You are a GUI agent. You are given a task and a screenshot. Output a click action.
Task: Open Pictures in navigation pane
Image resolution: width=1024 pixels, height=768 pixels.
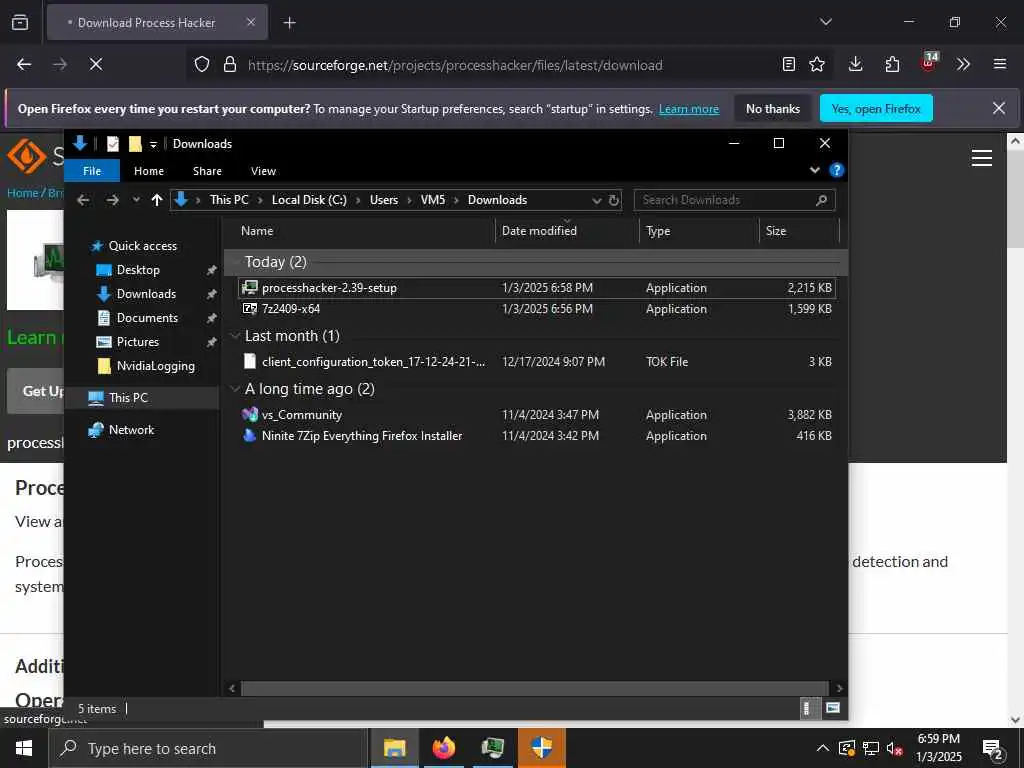click(137, 342)
